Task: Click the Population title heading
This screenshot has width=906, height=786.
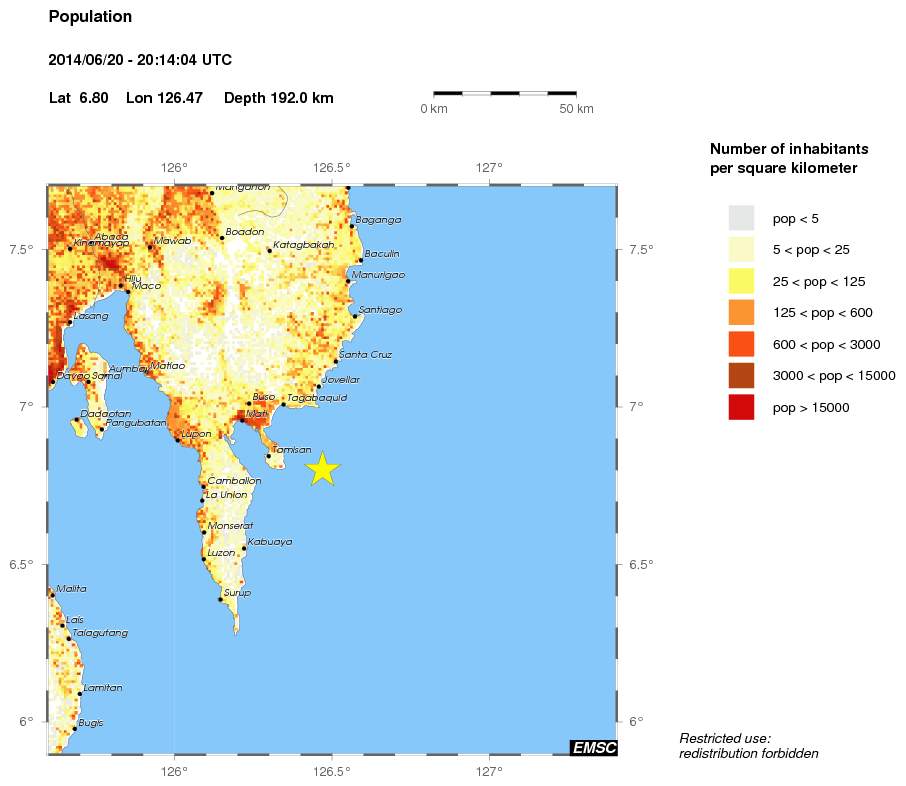Action: point(90,16)
